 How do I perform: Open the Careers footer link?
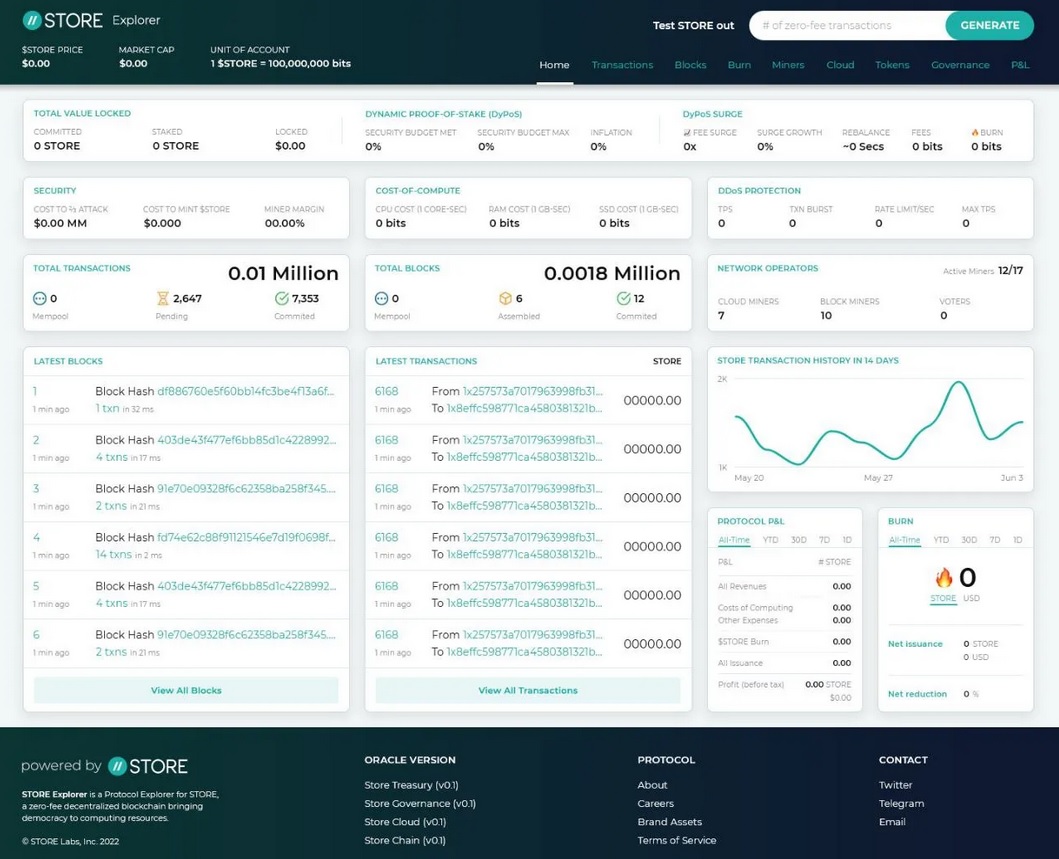656,804
